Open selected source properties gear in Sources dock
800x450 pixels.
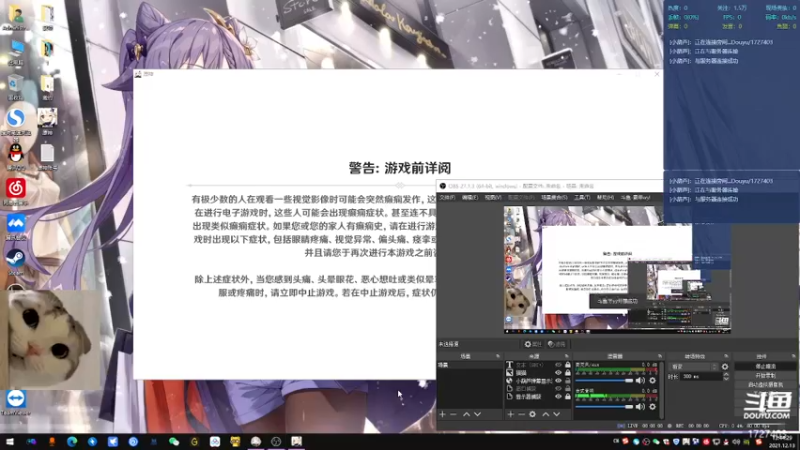tap(532, 414)
